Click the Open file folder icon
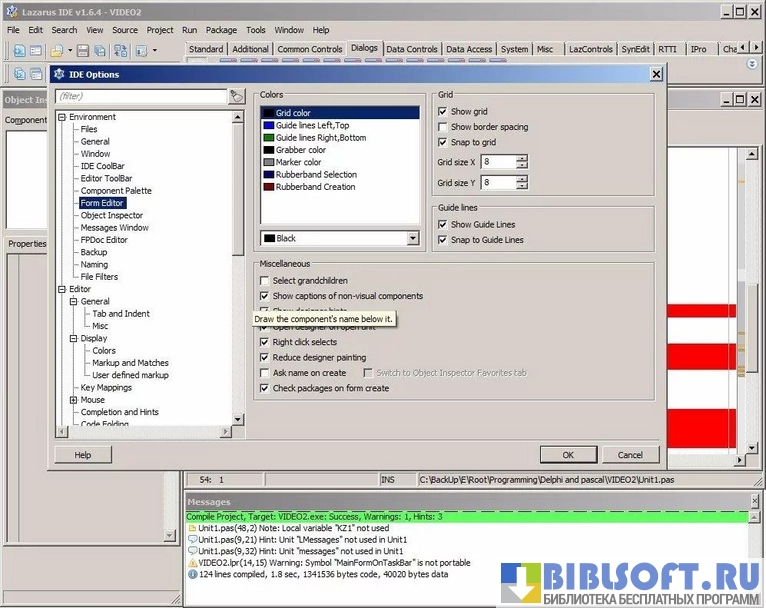 (x=57, y=50)
